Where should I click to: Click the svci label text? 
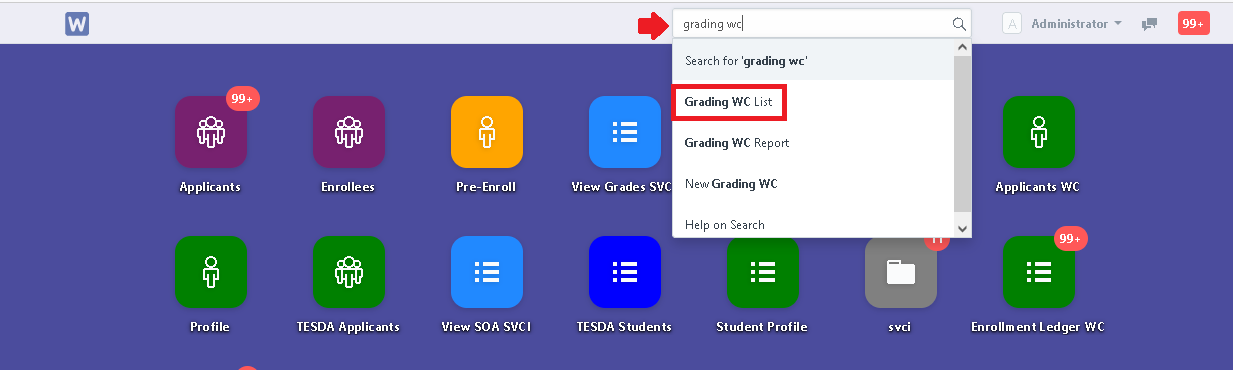pos(900,327)
